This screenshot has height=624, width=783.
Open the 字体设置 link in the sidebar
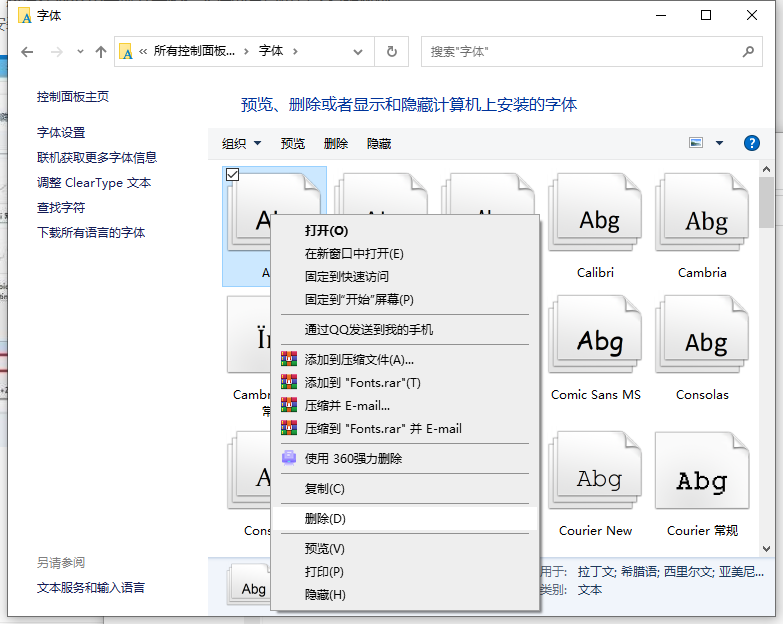pyautogui.click(x=61, y=132)
